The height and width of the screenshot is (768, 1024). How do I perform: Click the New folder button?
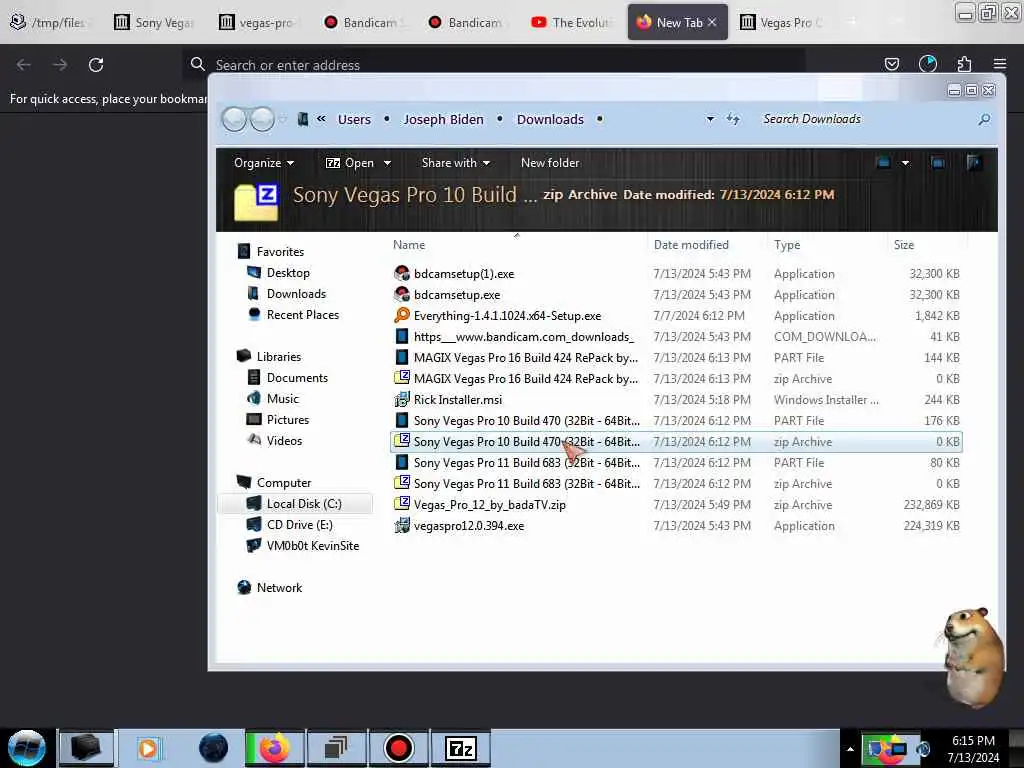[550, 163]
